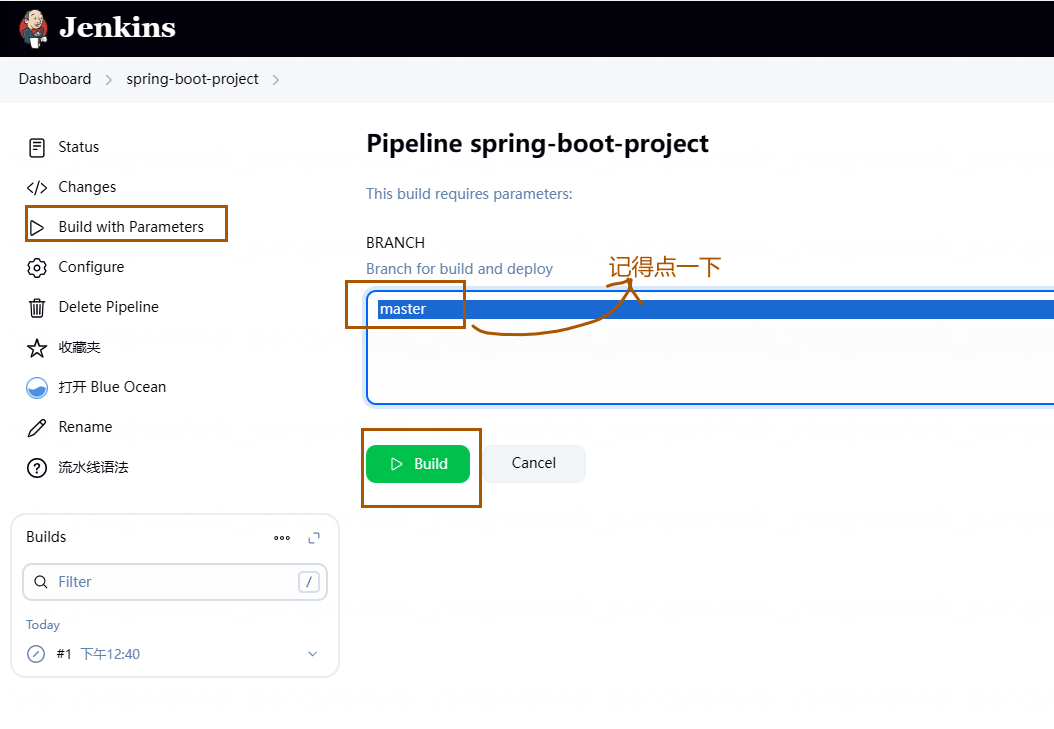Select master in BRANCH list
The width and height of the screenshot is (1054, 729).
(x=715, y=309)
